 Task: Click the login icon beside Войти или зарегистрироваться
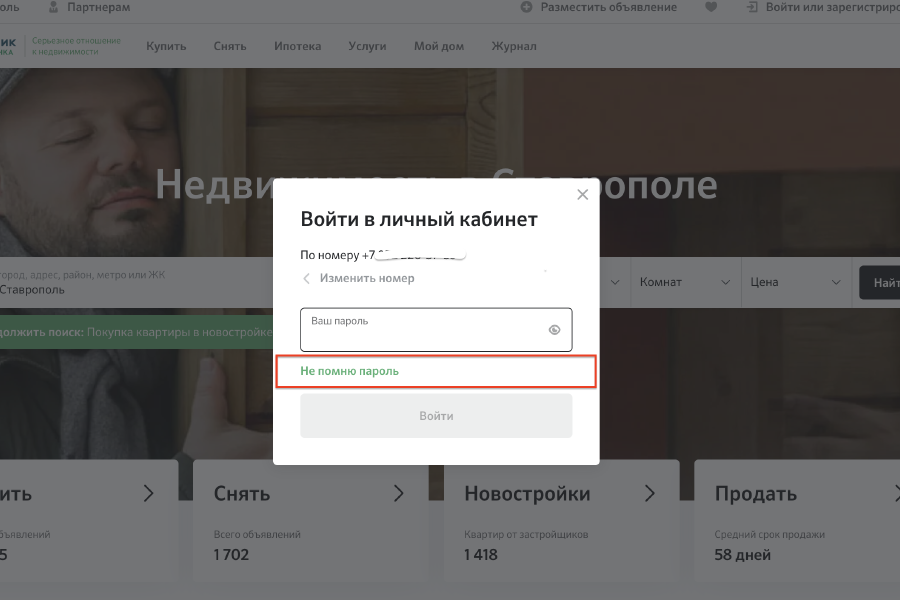[751, 7]
